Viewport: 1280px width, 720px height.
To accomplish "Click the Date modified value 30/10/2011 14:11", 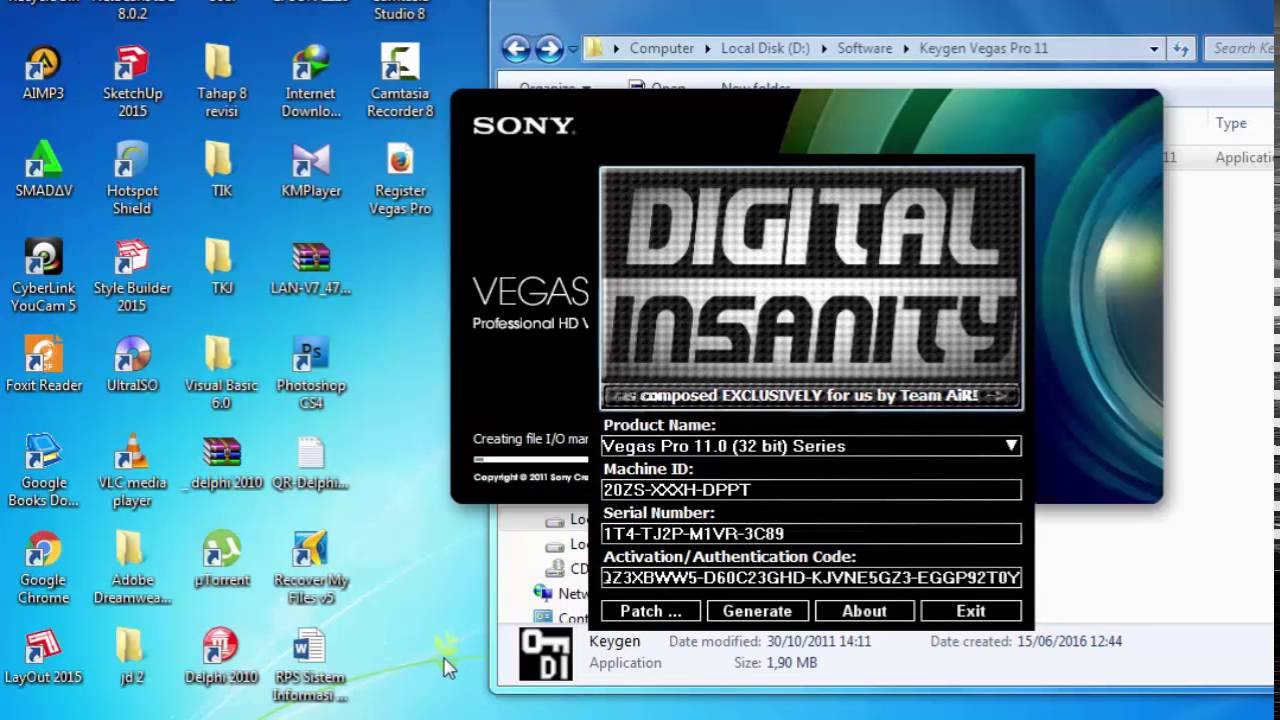I will pos(820,642).
